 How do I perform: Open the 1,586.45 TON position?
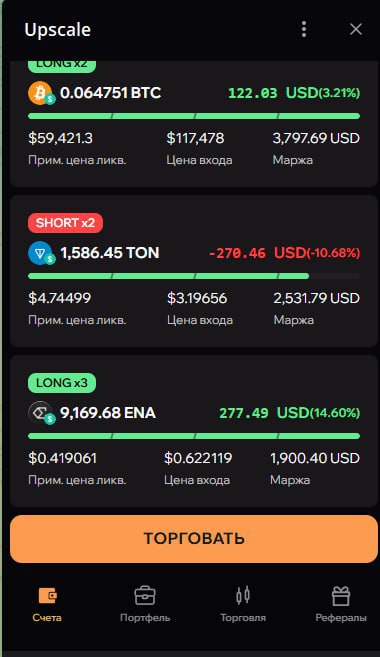(110, 253)
